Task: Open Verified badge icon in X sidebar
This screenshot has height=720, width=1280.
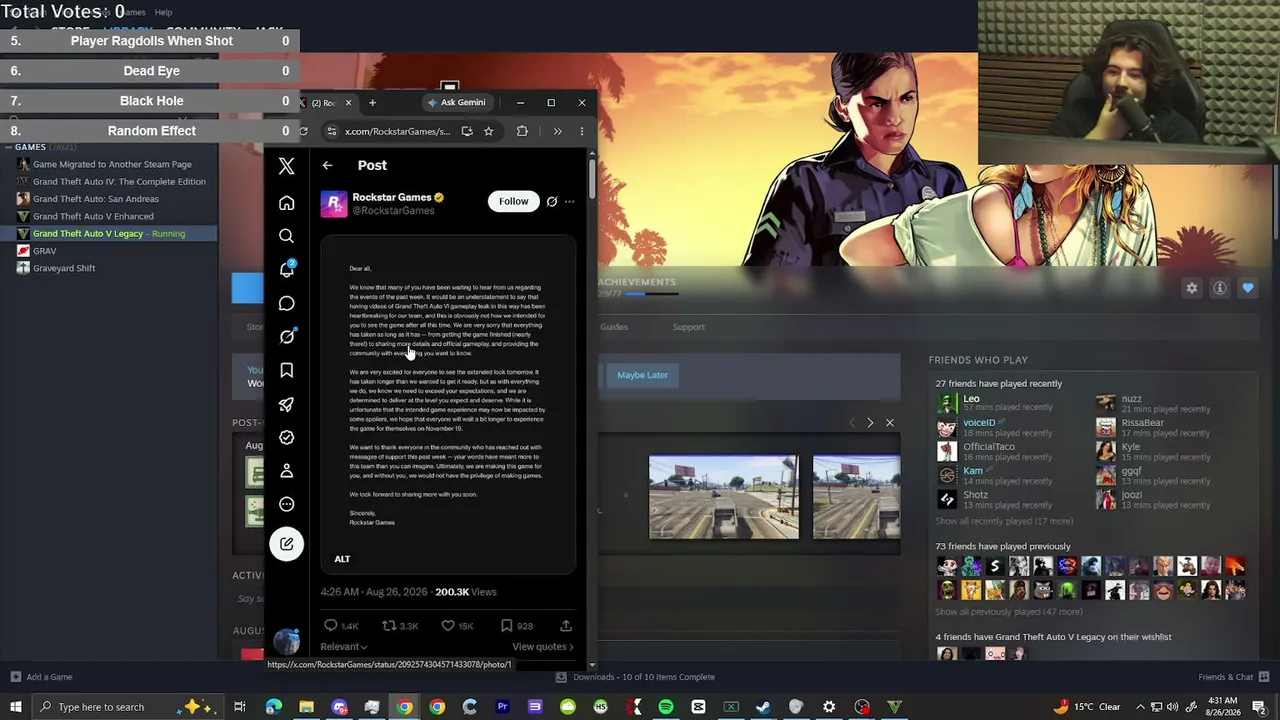Action: (286, 437)
